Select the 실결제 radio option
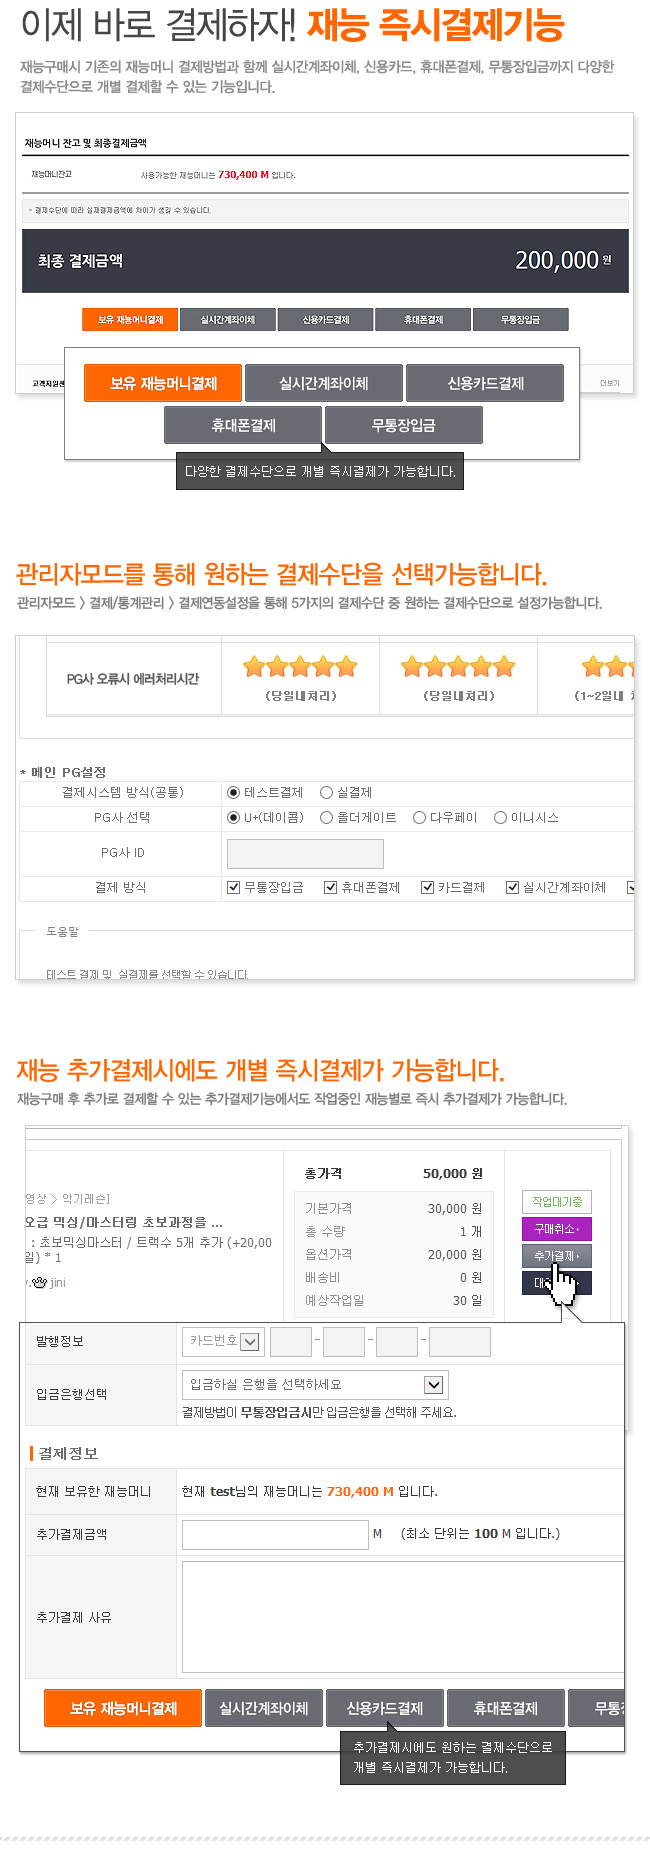 coord(326,793)
